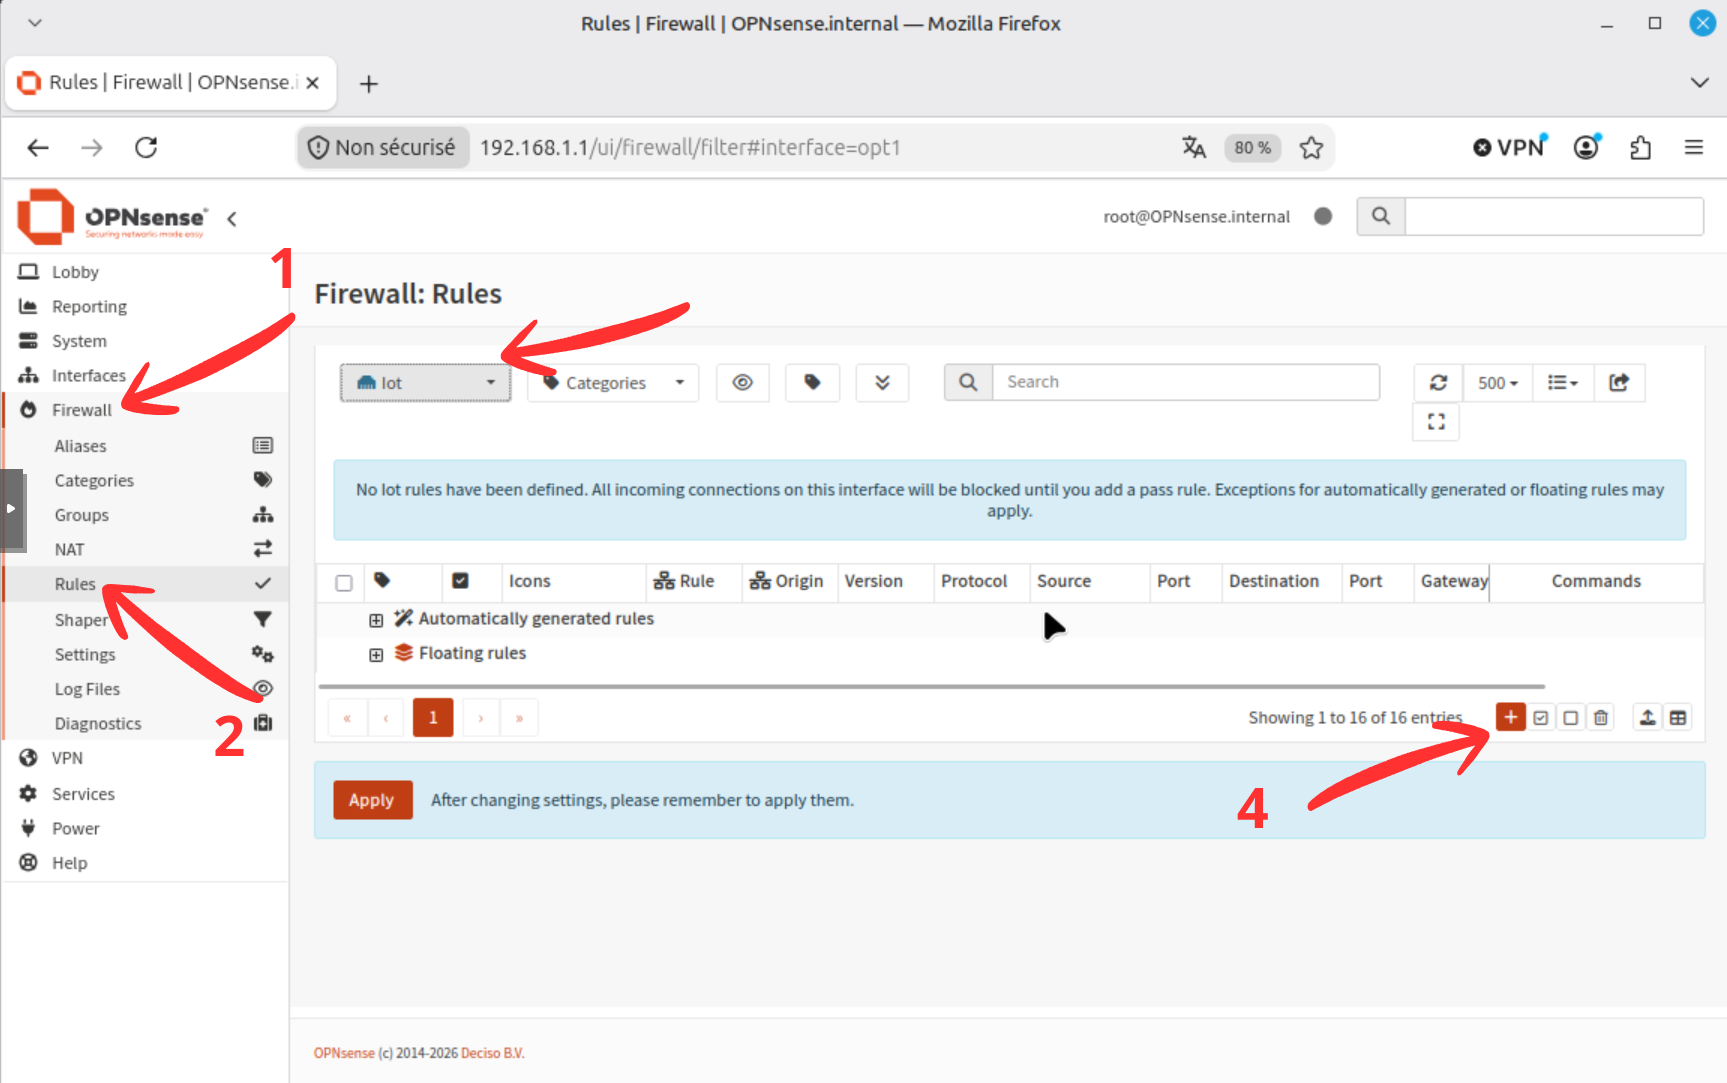This screenshot has height=1083, width=1727.
Task: Click the Firefox address bar URL
Action: (690, 148)
